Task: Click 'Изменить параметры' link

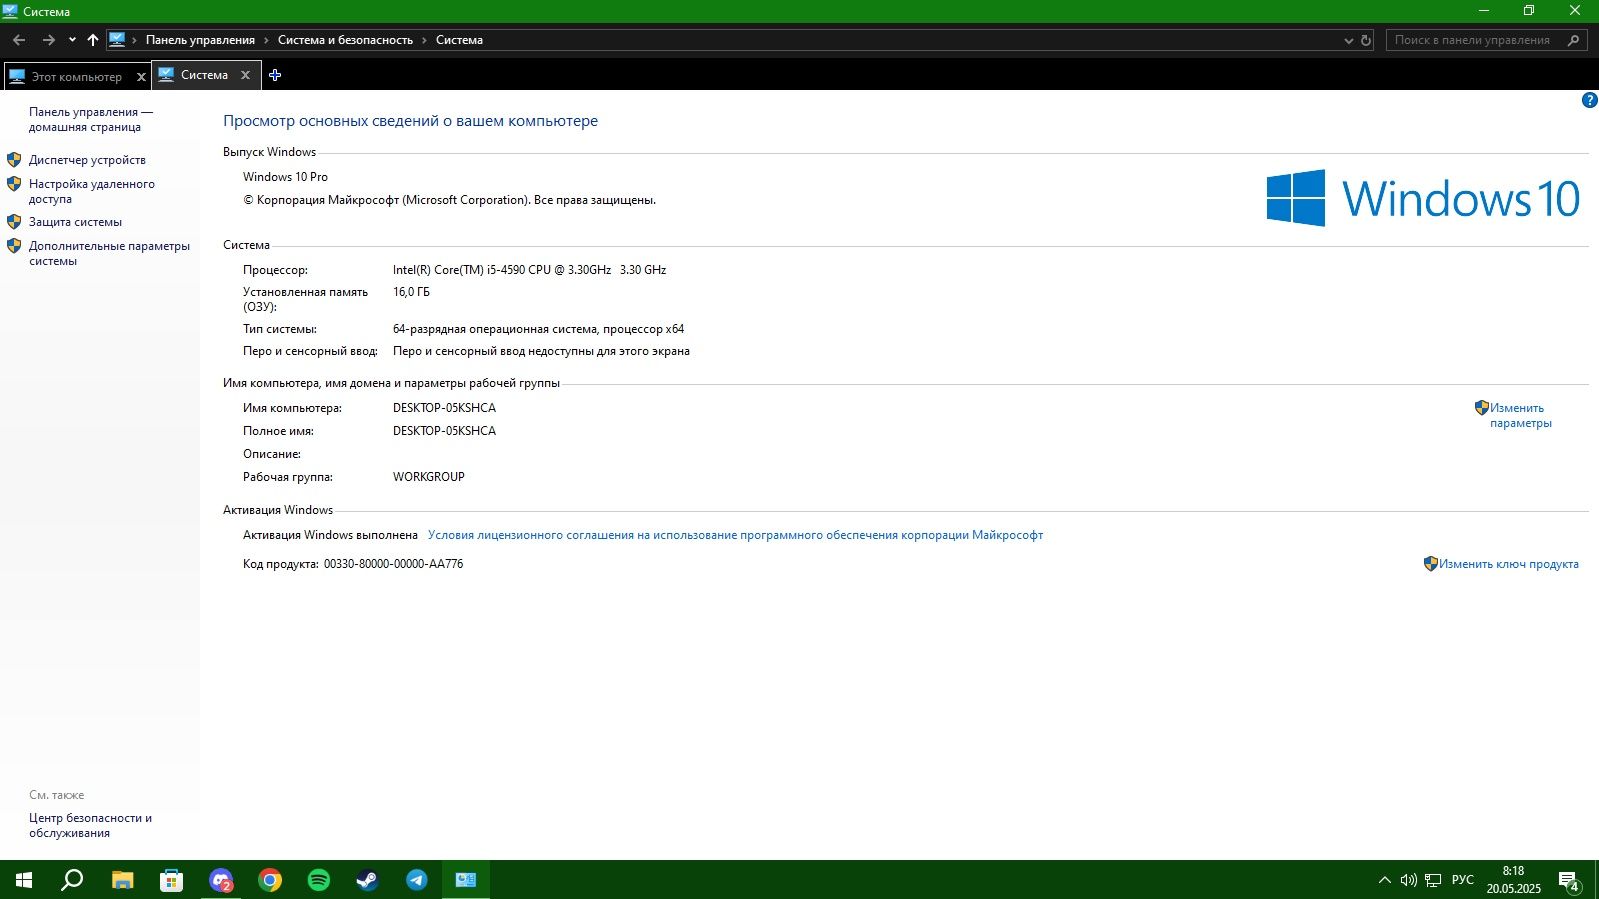Action: pyautogui.click(x=1521, y=415)
